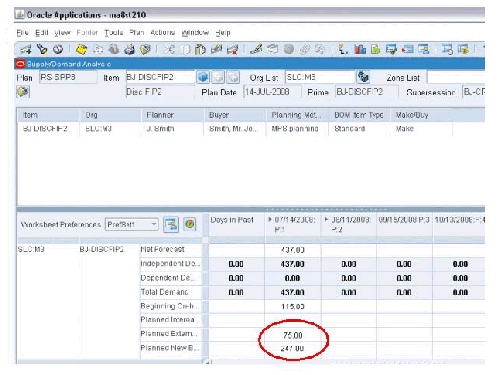The height and width of the screenshot is (375, 500).
Task: Click the 09/15/2008 P3 column header
Action: click(x=404, y=225)
